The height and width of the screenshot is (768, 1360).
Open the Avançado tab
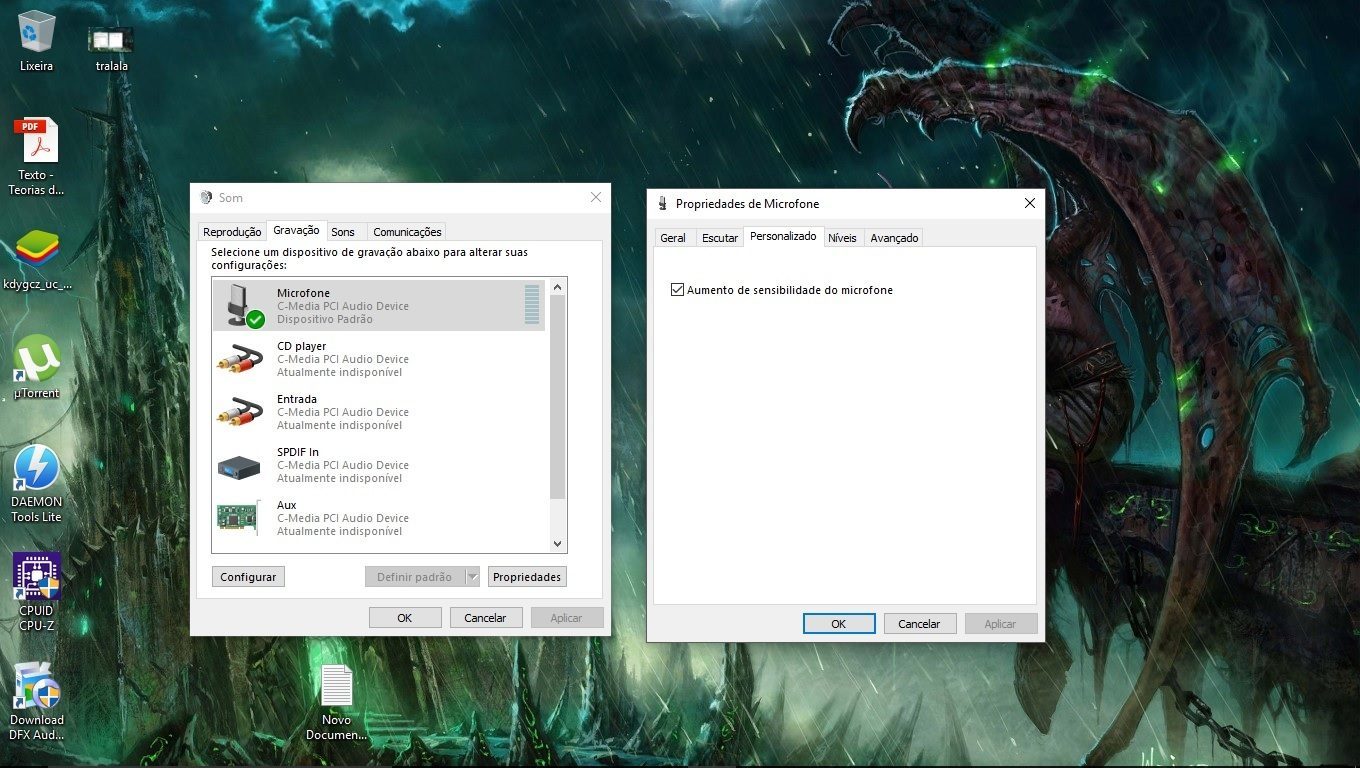(x=894, y=238)
